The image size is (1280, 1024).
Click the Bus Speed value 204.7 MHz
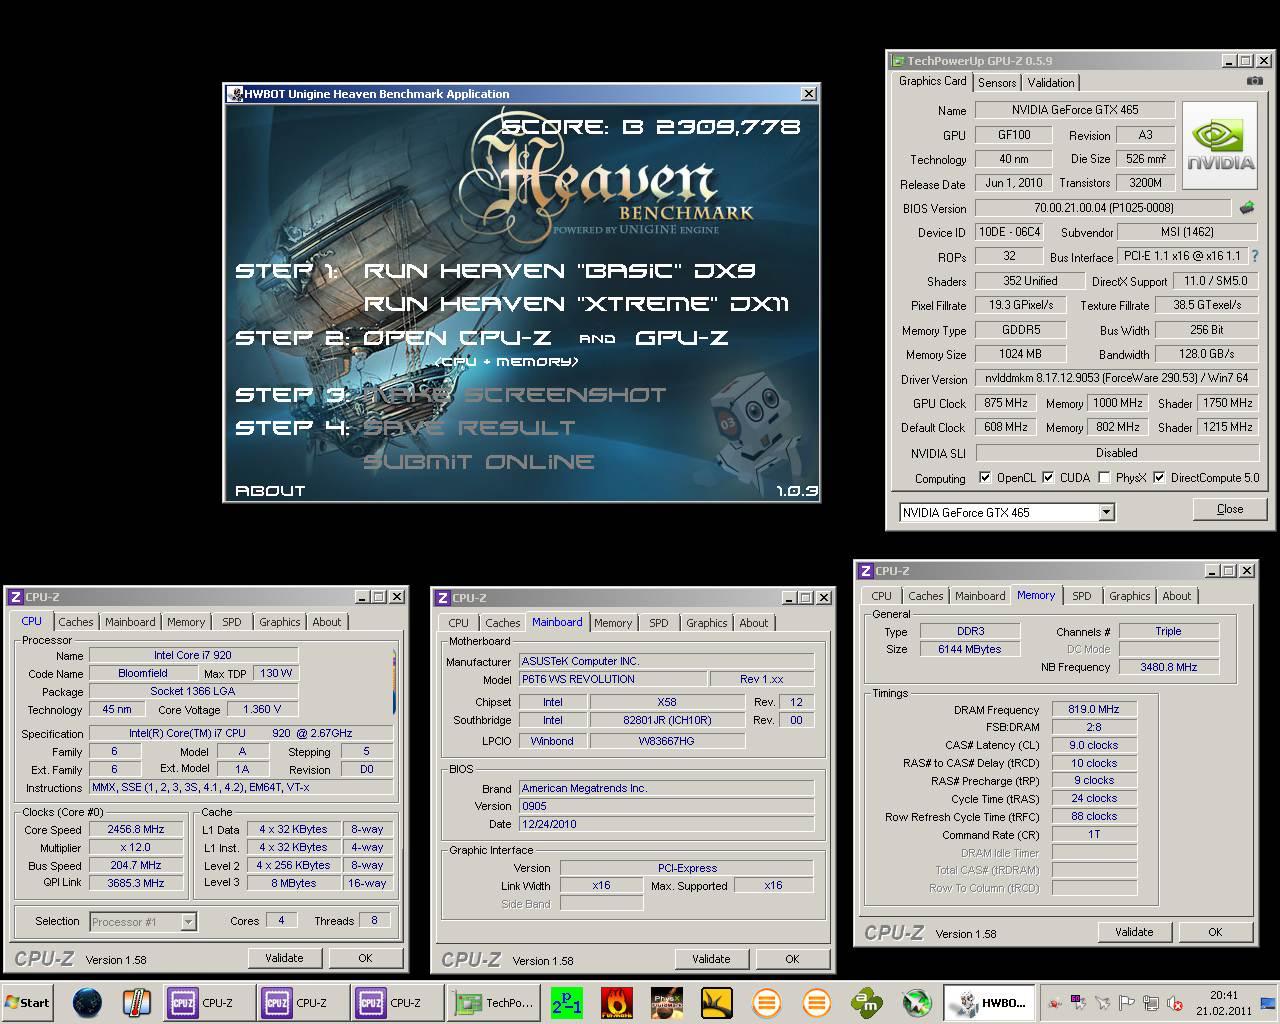coord(136,865)
